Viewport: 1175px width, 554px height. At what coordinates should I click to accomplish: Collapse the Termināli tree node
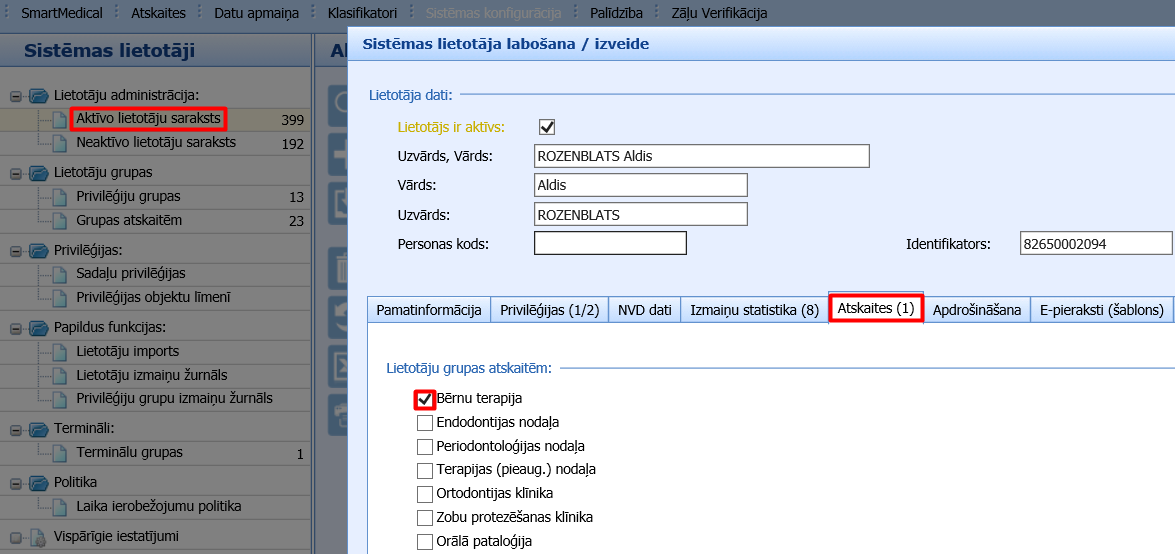(16, 430)
